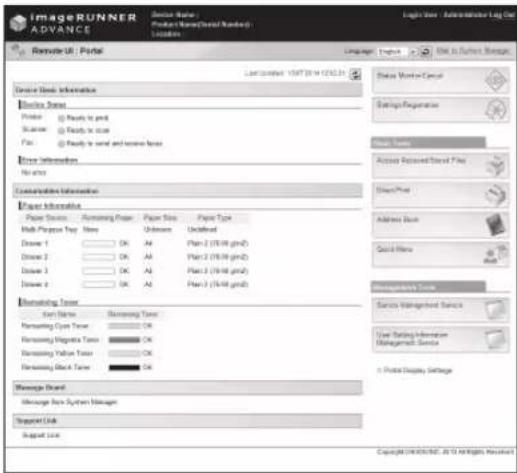Click the language apply refresh icon

(426, 52)
